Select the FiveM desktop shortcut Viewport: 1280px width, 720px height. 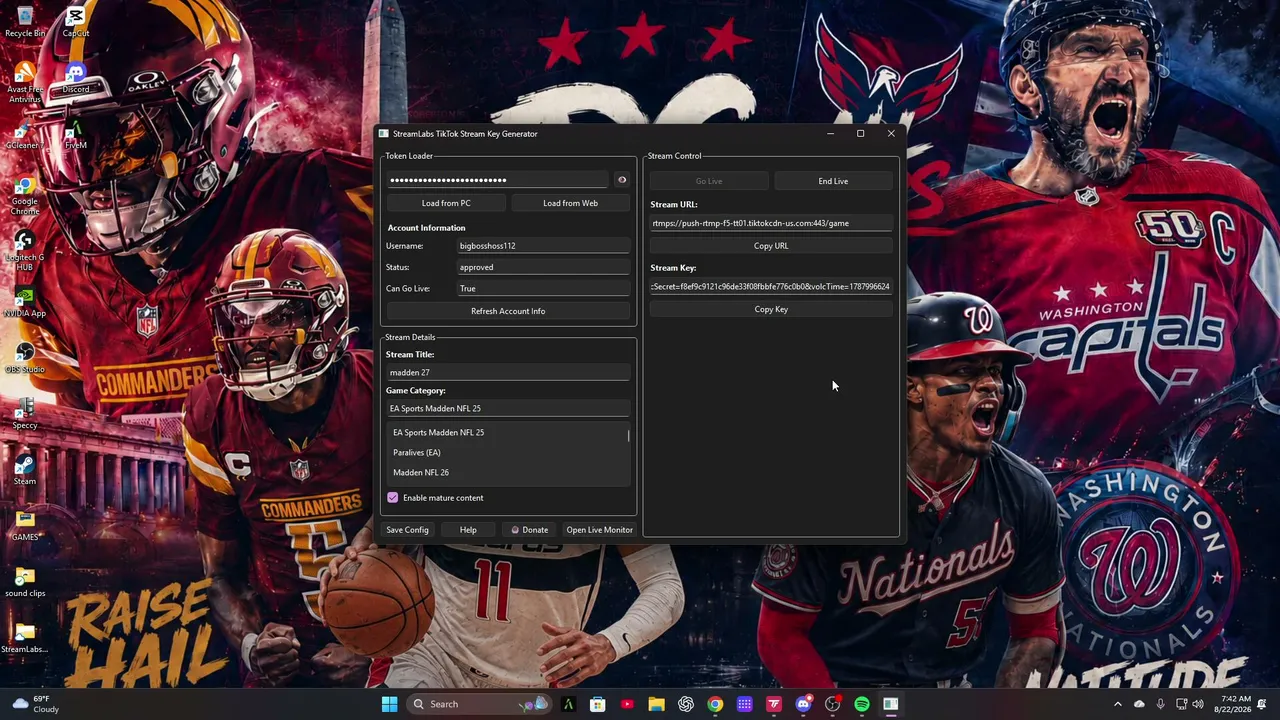[76, 135]
